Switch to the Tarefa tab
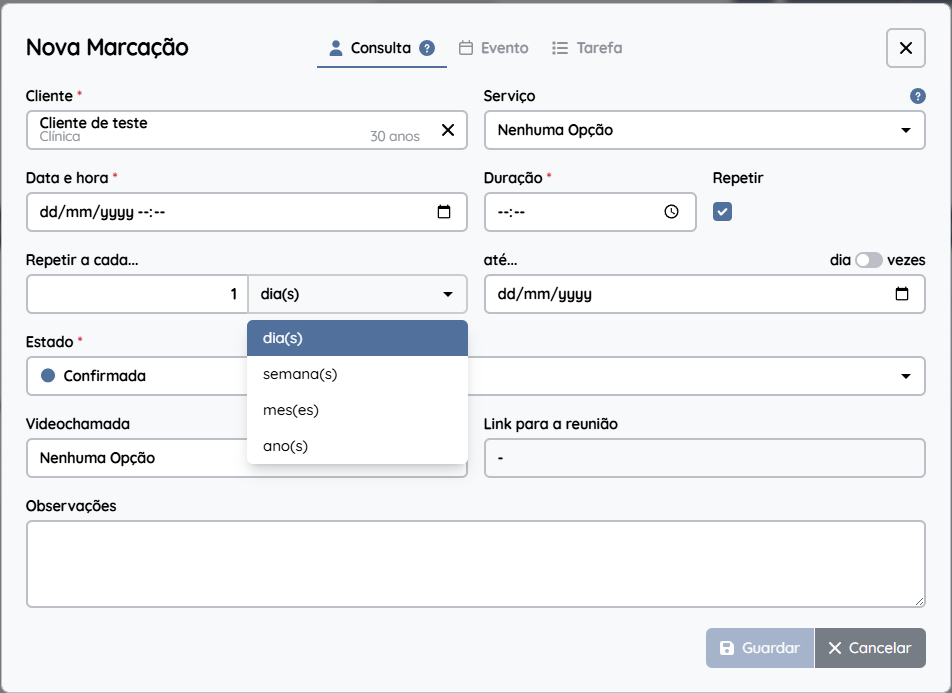Screen dimensions: 952x693 click(587, 48)
